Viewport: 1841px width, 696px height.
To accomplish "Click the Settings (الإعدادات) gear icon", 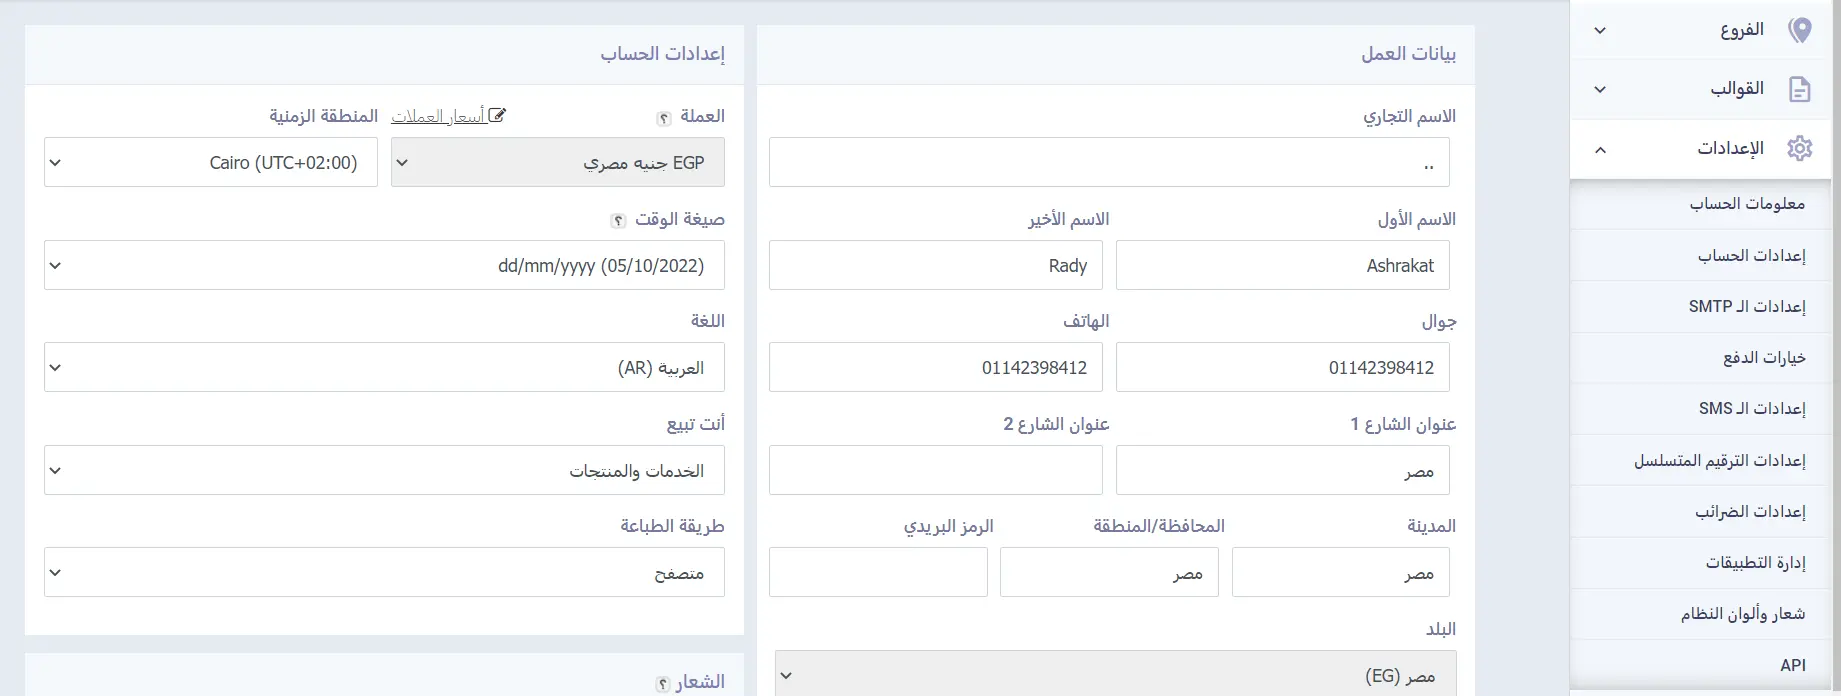I will [1799, 148].
